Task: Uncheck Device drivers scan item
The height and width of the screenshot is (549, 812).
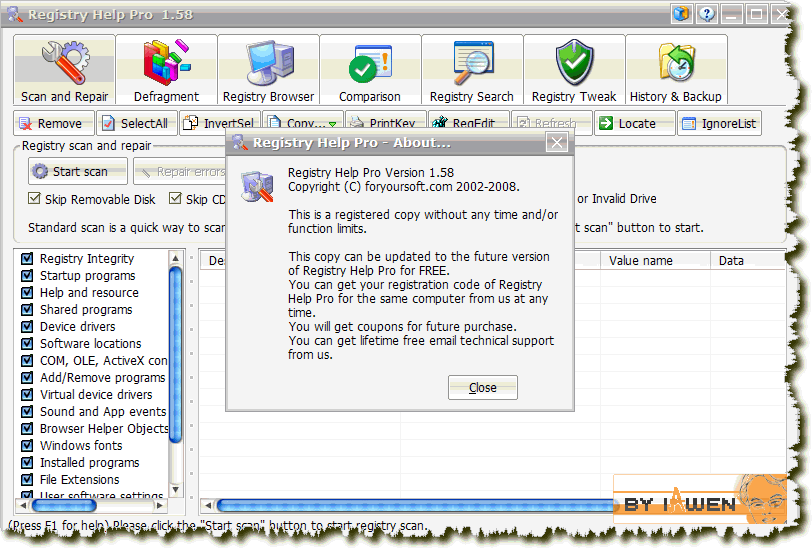Action: (x=27, y=327)
